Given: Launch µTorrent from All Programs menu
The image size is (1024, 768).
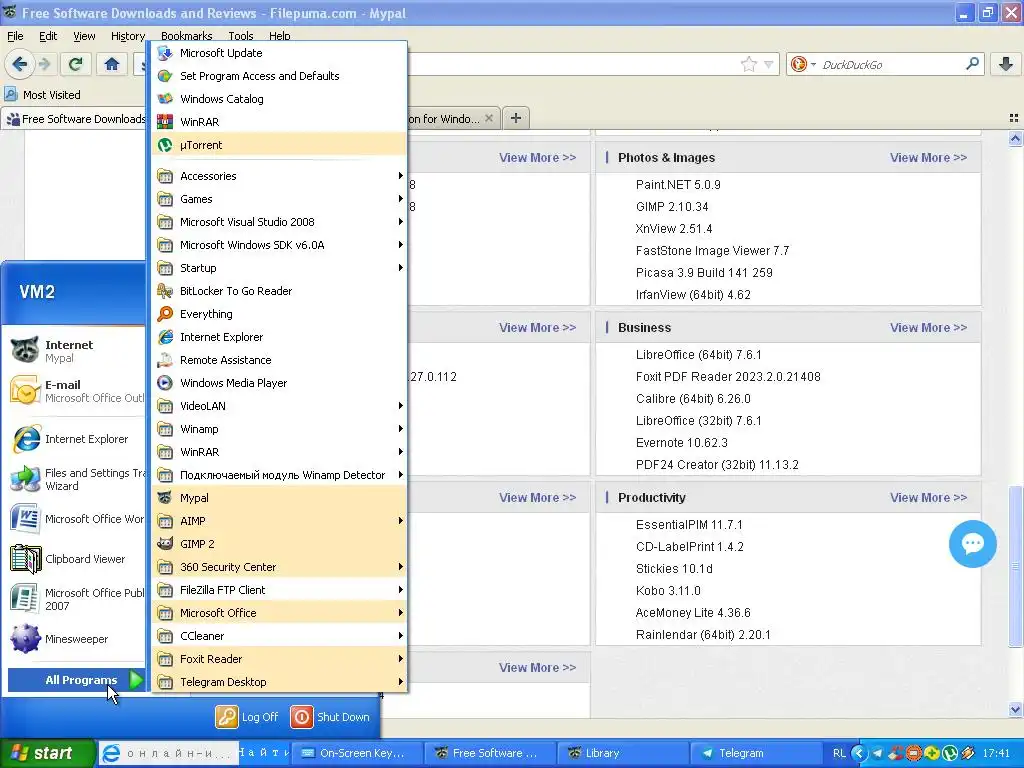Looking at the screenshot, I should tap(280, 145).
